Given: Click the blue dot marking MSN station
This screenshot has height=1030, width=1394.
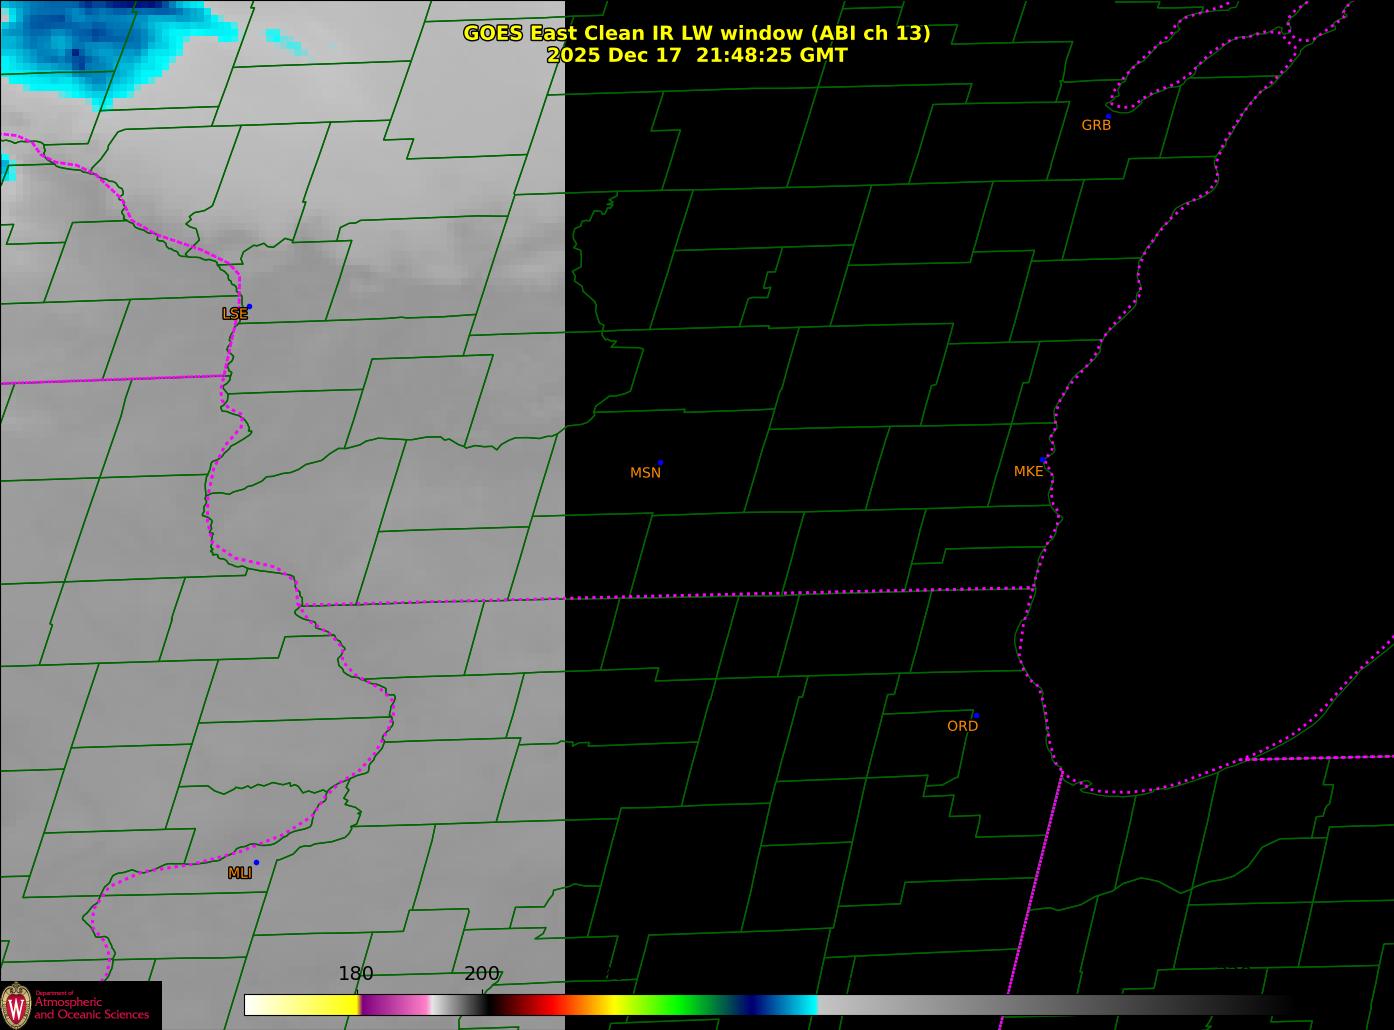Looking at the screenshot, I should pos(660,463).
